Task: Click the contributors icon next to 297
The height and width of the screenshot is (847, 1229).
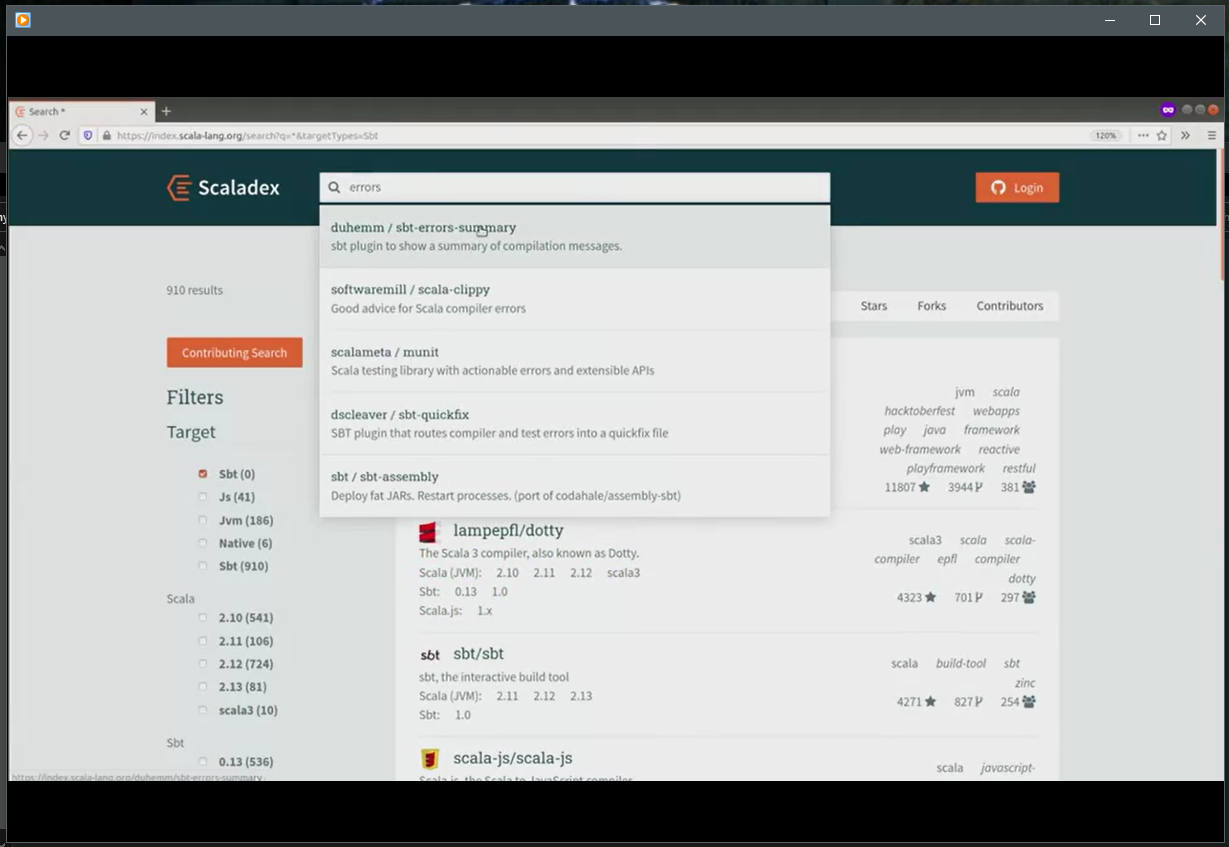Action: 1029,598
